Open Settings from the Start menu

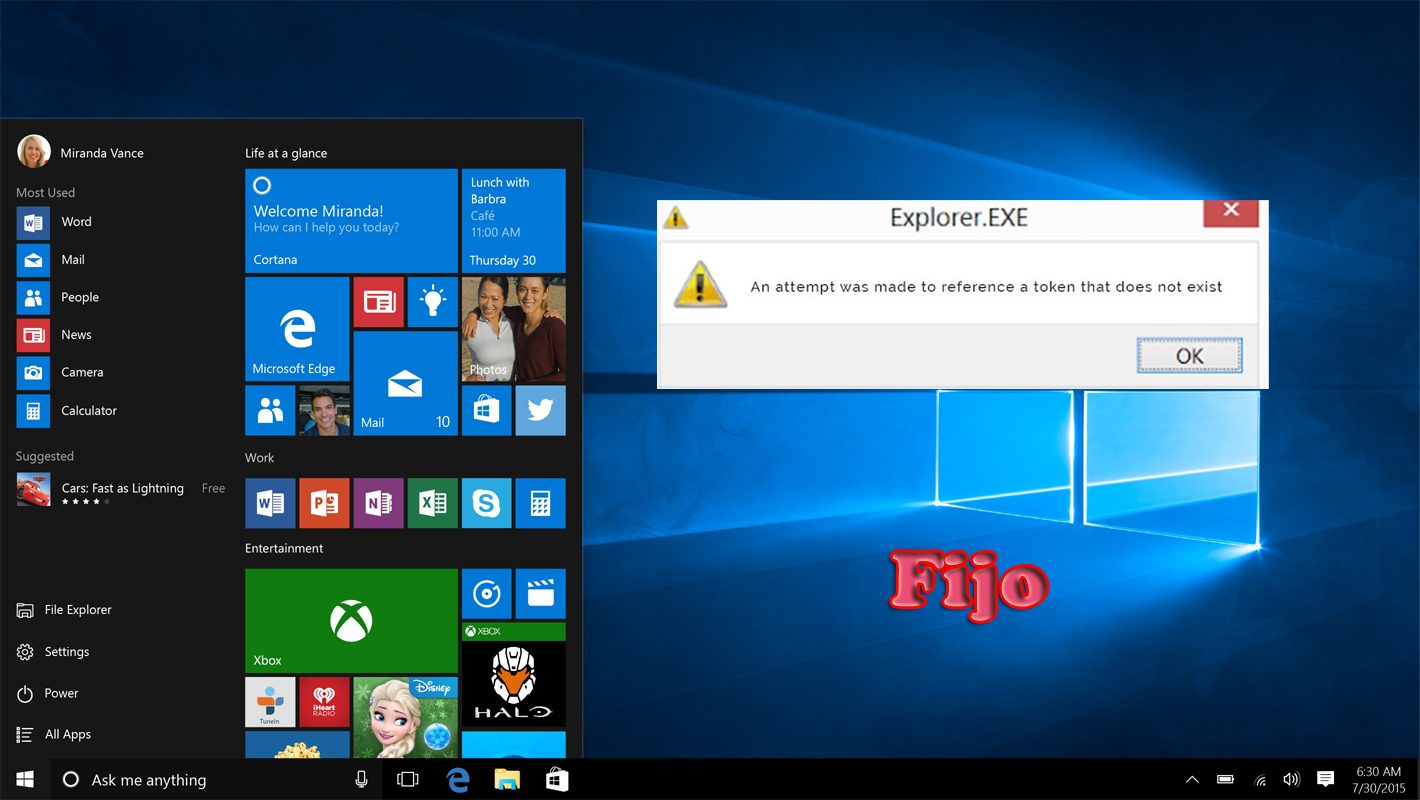point(66,652)
